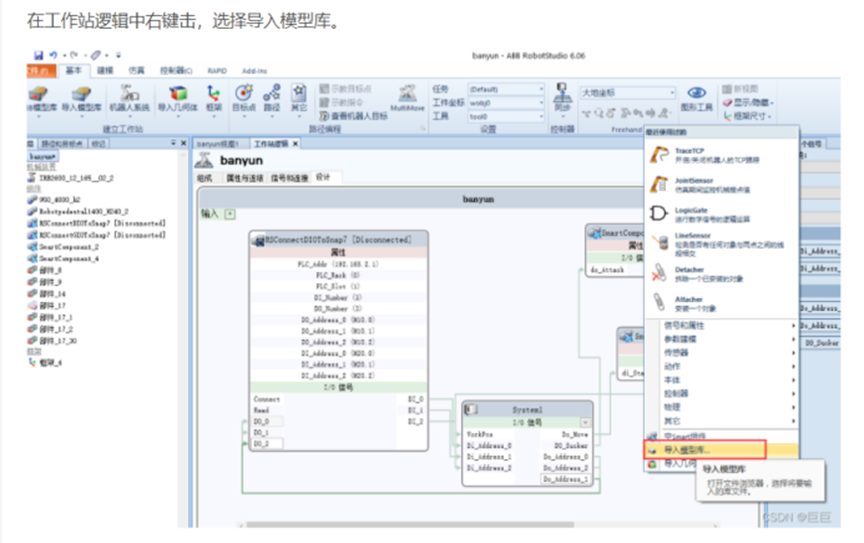Expand 输入 section with plus button
The width and height of the screenshot is (864, 543).
tap(230, 214)
